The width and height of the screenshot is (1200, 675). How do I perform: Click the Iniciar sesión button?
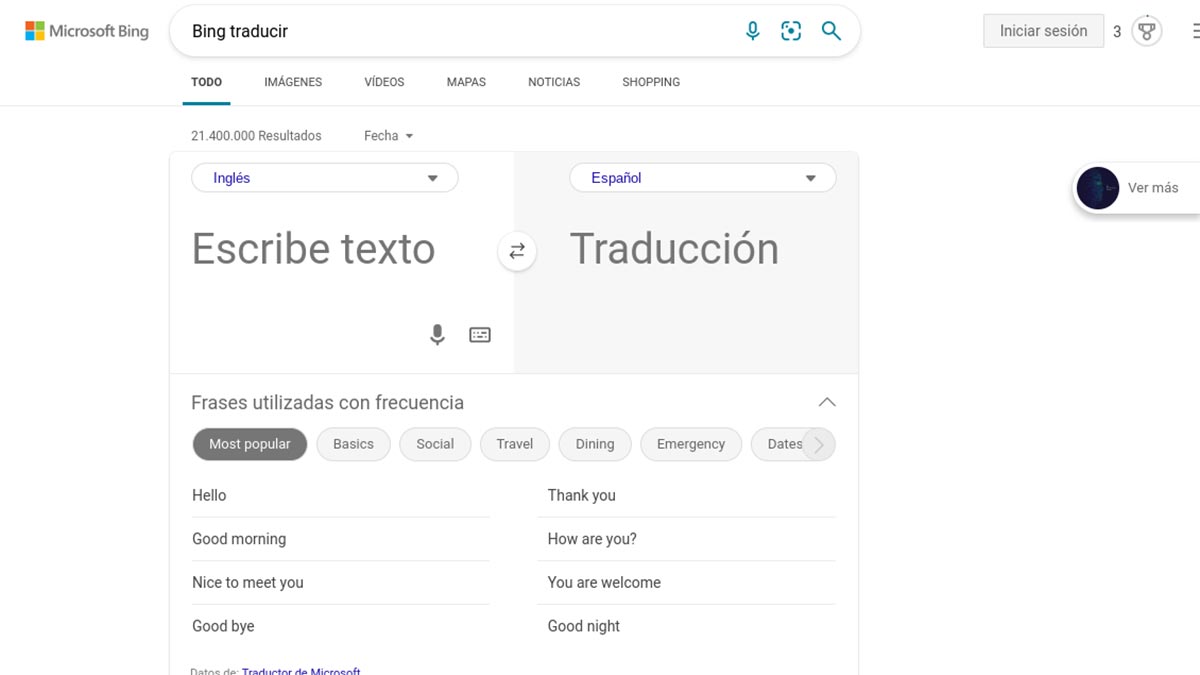point(1043,31)
